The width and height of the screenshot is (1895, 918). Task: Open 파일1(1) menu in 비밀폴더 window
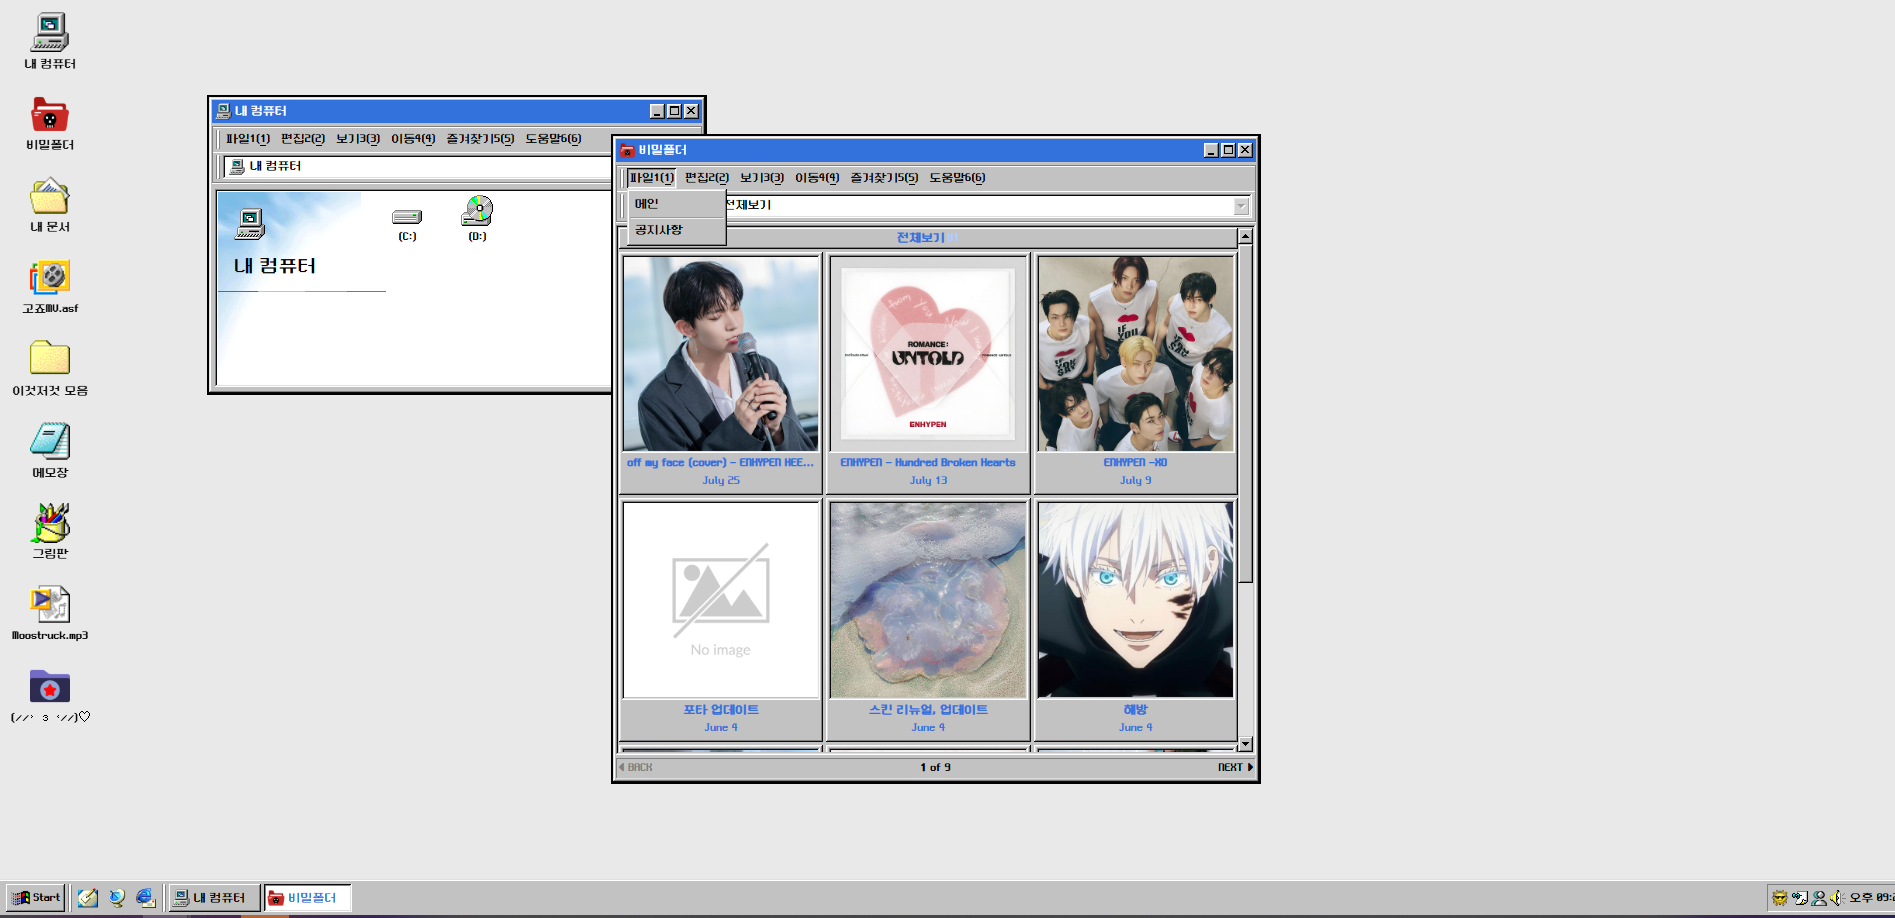(651, 177)
